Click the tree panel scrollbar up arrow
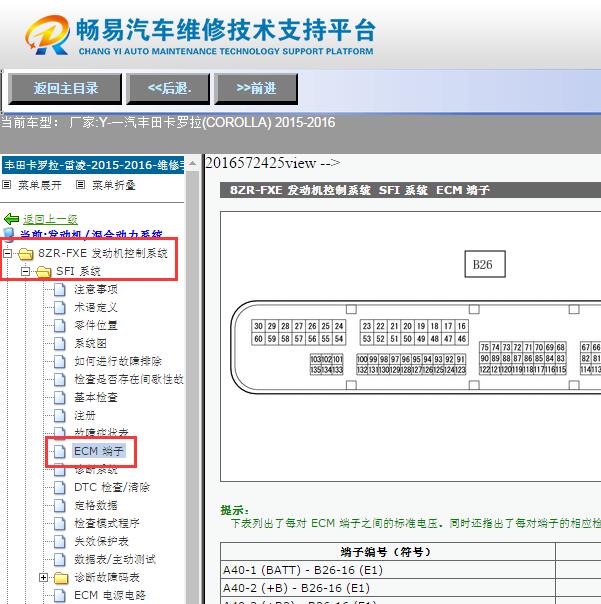 (193, 164)
